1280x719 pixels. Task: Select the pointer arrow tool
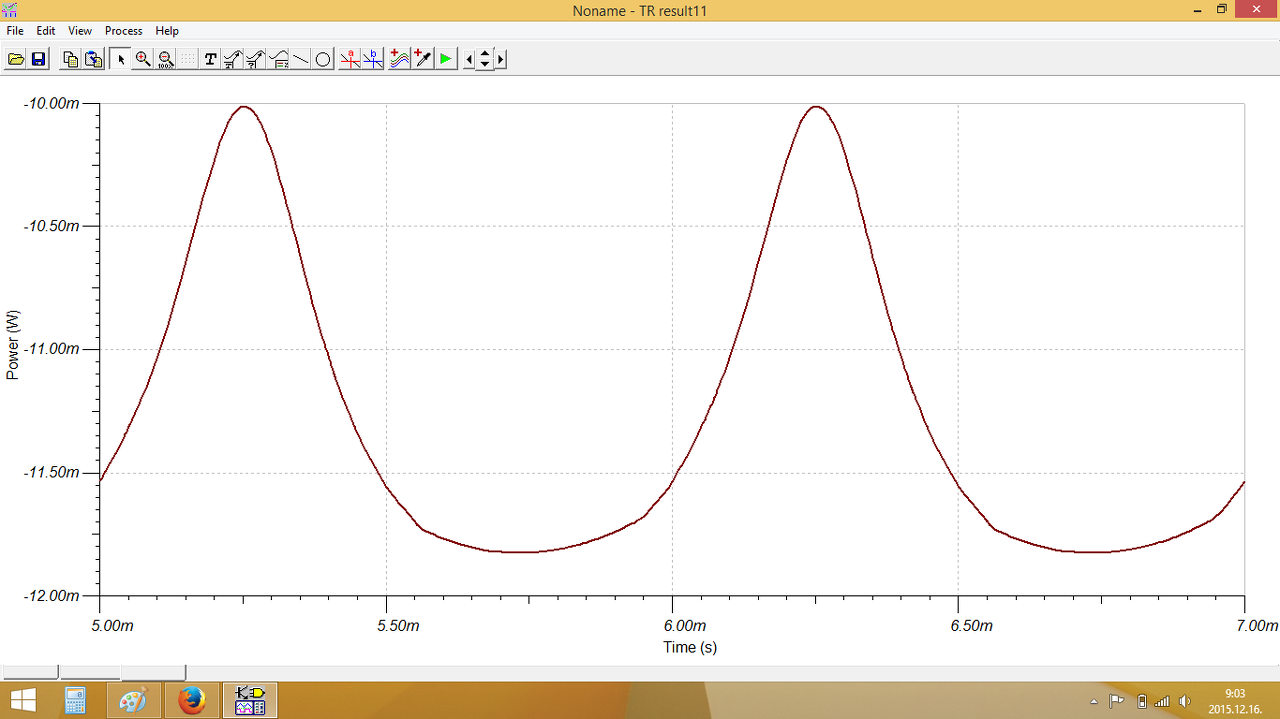[x=120, y=59]
